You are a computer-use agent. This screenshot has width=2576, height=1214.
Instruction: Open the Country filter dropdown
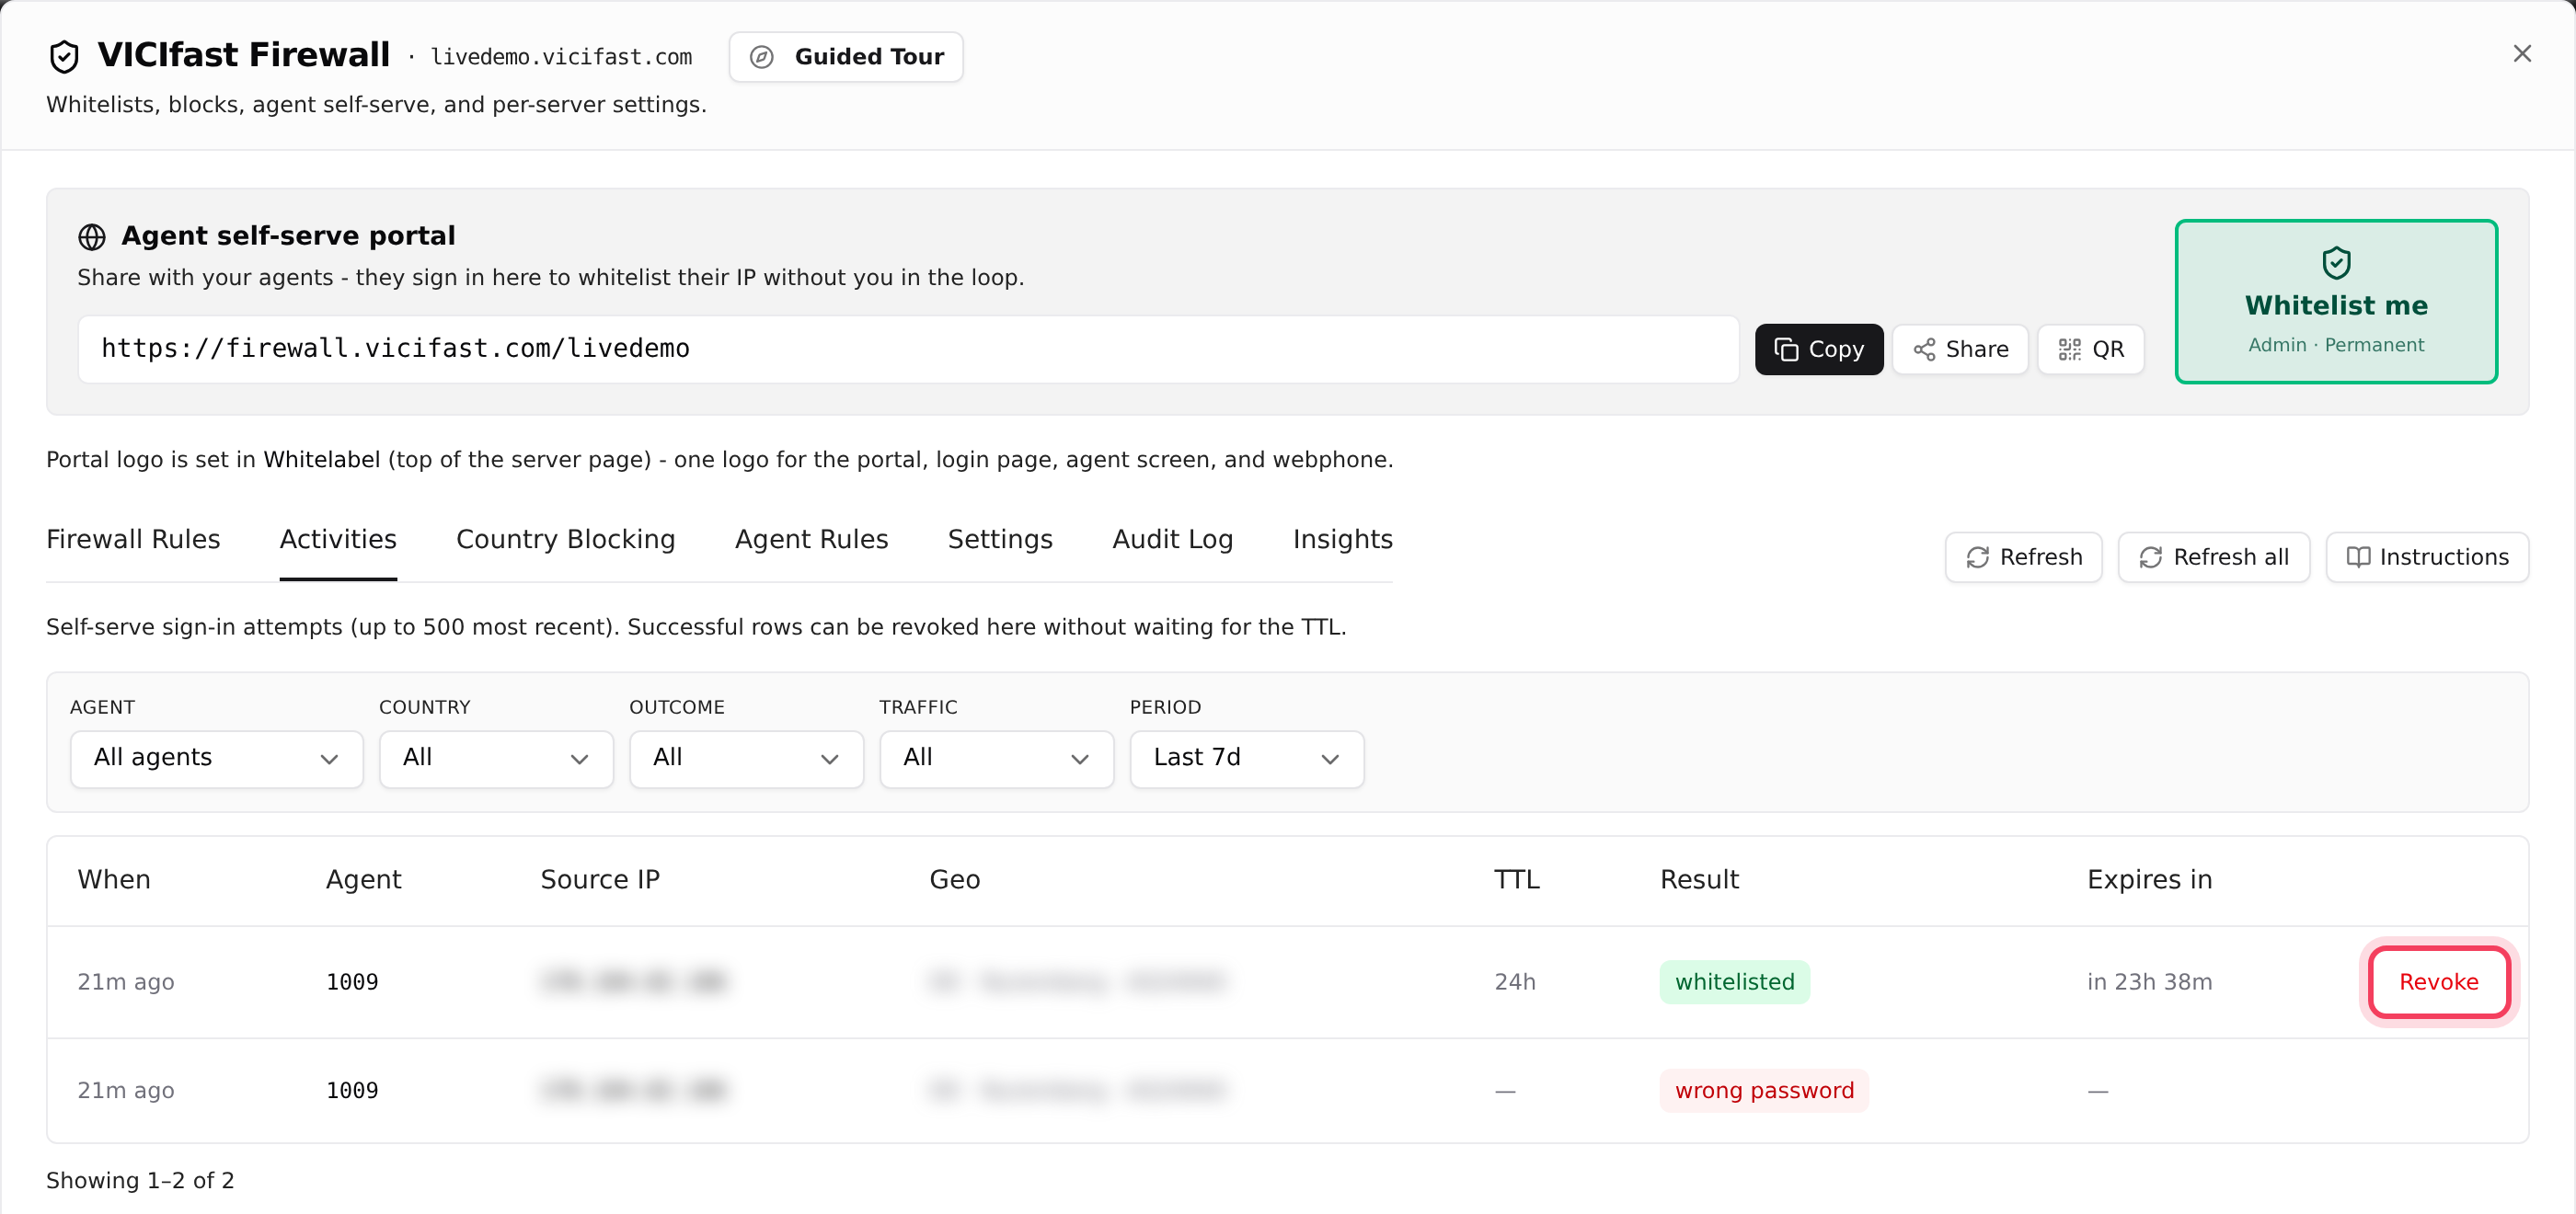(x=496, y=759)
